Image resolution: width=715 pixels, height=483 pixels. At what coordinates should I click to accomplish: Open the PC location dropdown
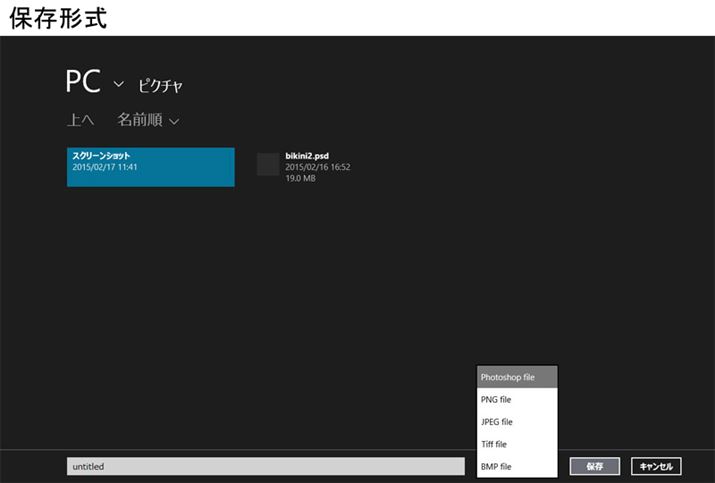[x=83, y=82]
